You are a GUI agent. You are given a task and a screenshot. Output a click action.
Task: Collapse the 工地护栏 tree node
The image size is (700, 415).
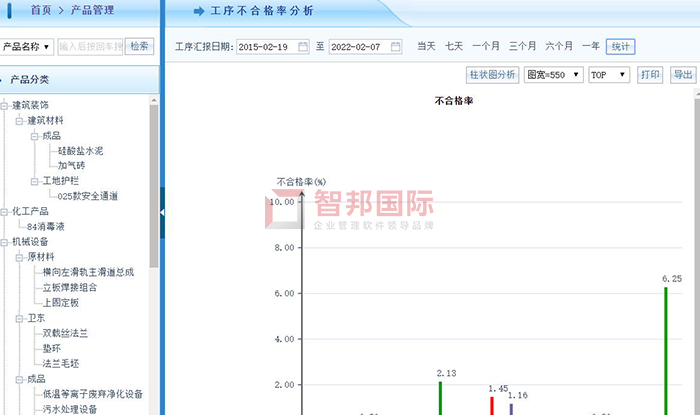point(35,181)
